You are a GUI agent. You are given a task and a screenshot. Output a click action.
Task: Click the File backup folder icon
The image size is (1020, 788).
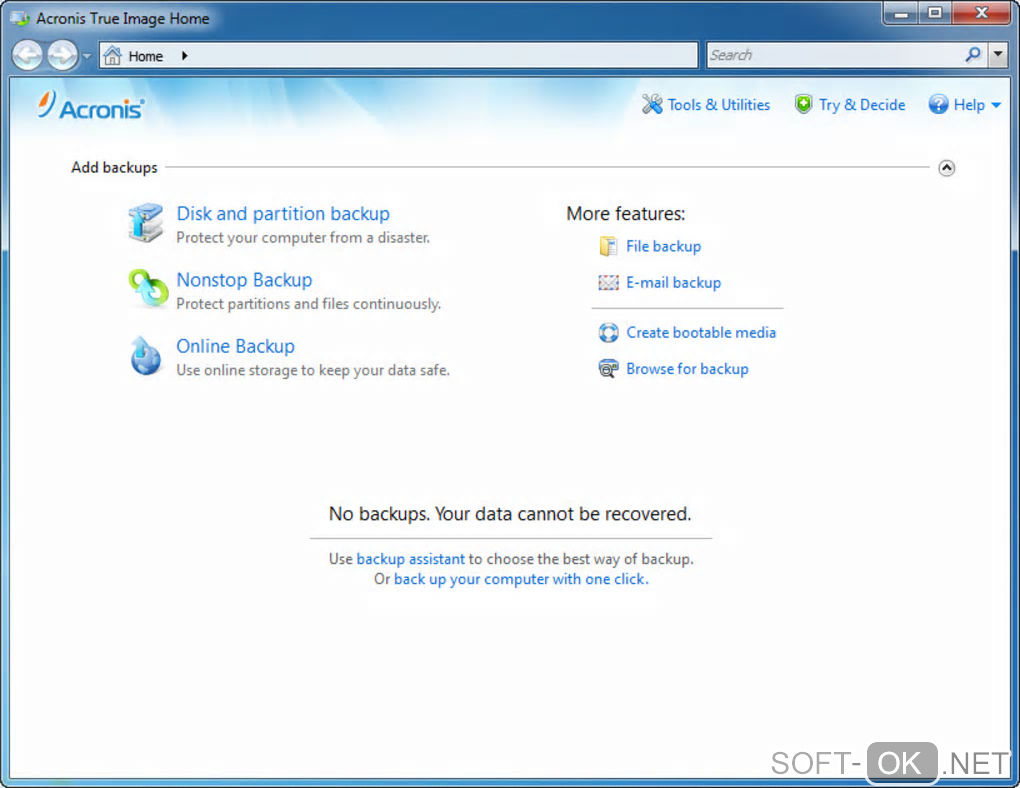(608, 246)
